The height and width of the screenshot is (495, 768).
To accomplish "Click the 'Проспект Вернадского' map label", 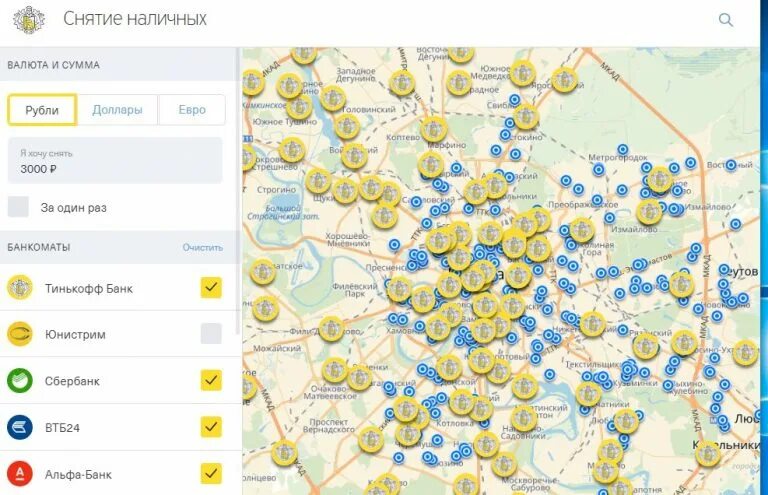I will click(x=328, y=425).
